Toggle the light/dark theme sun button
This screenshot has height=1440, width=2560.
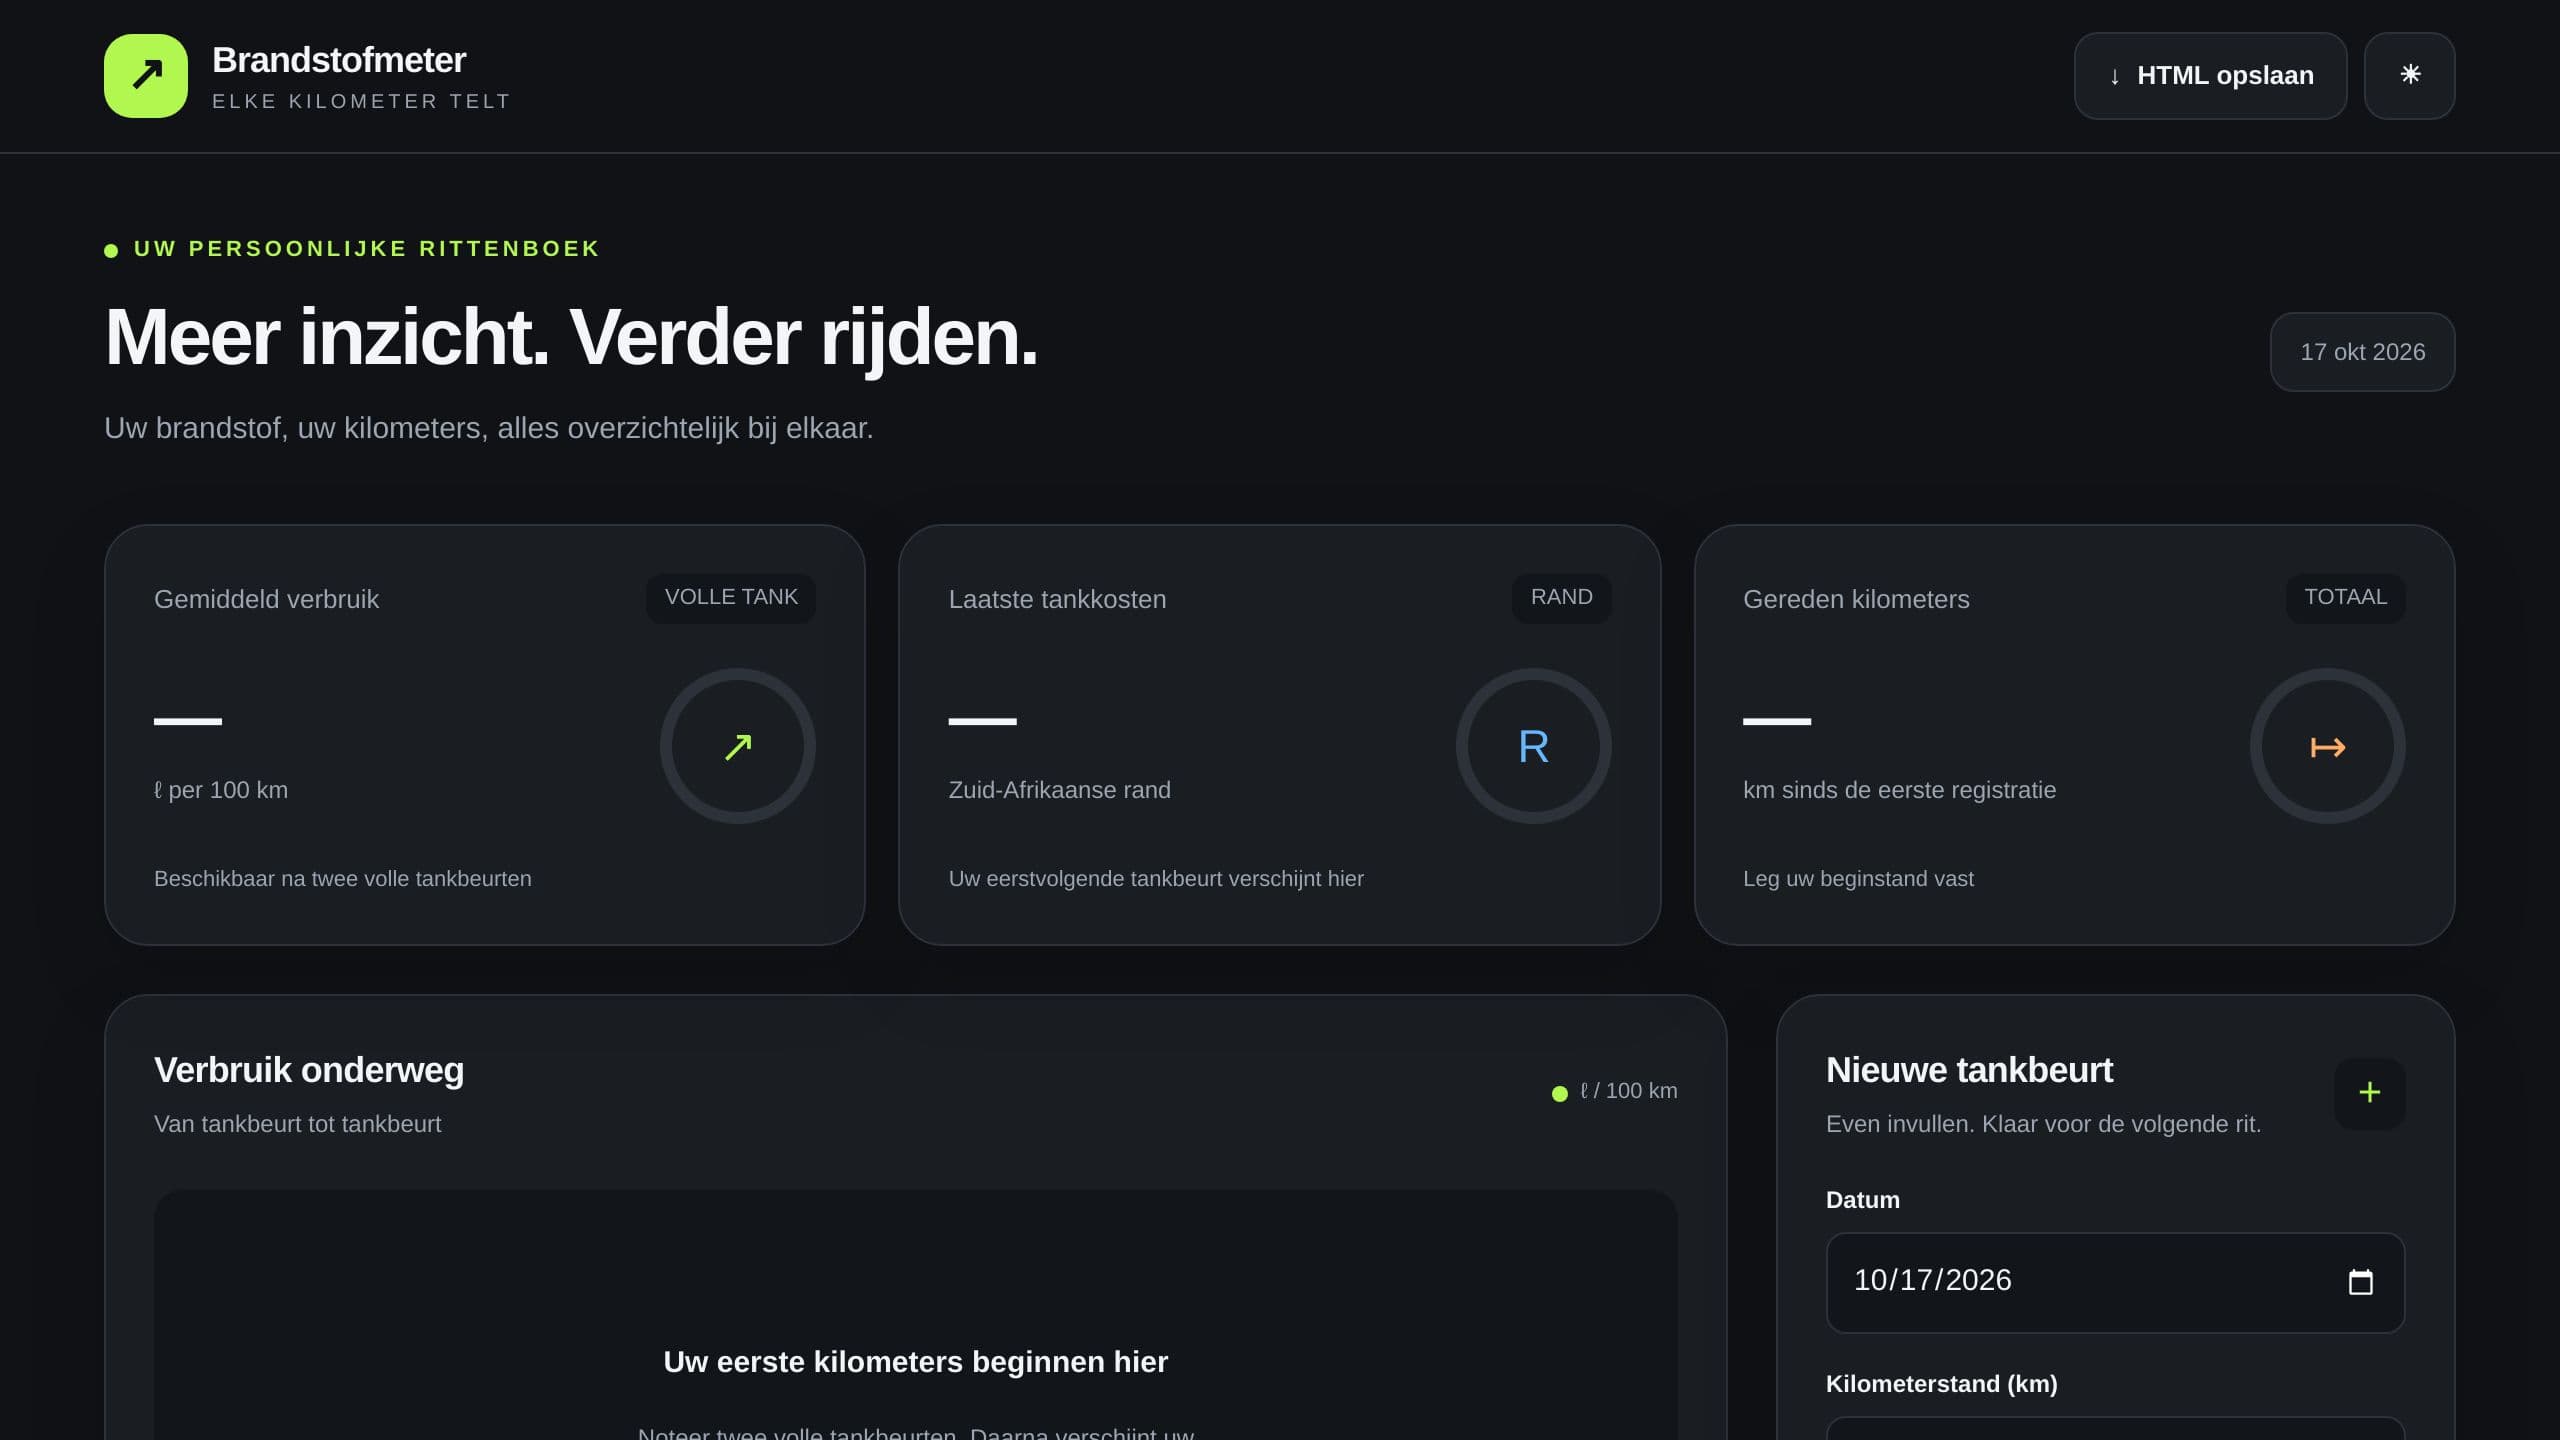point(2409,76)
